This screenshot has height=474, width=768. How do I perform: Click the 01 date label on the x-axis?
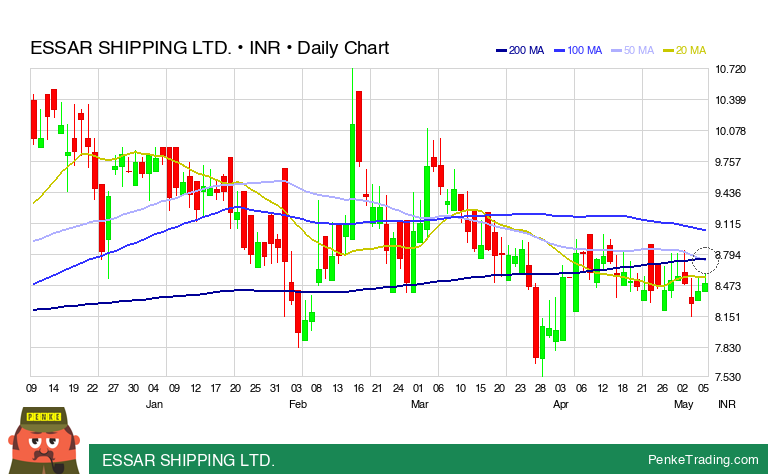click(x=418, y=388)
